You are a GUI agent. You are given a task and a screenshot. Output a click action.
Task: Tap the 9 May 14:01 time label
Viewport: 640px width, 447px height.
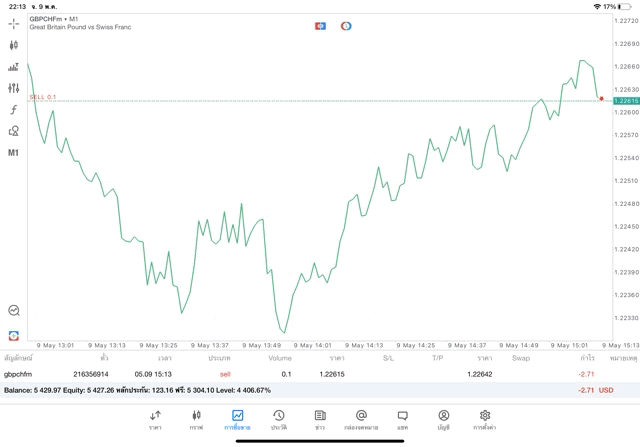[313, 345]
